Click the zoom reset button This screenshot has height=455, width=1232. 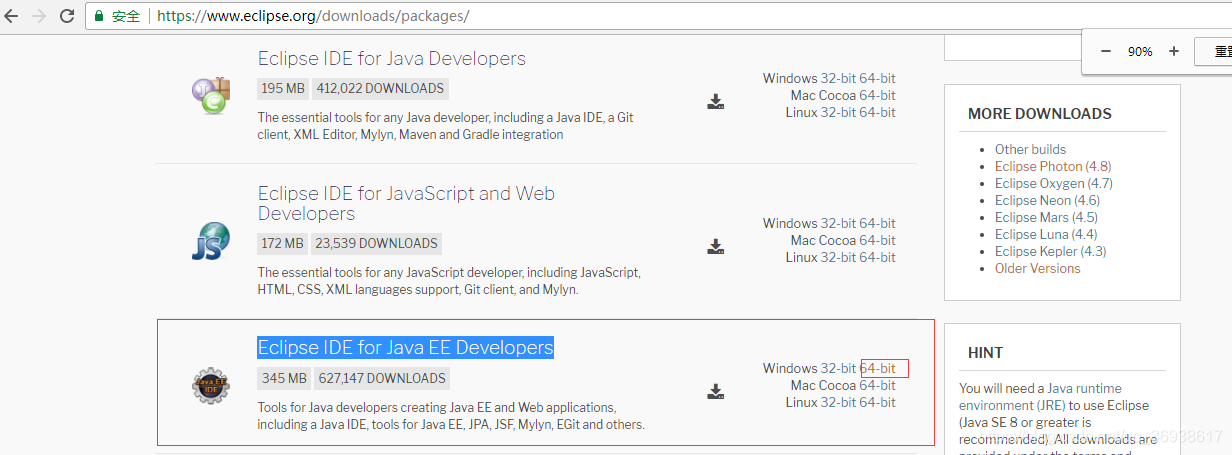click(x=1214, y=52)
